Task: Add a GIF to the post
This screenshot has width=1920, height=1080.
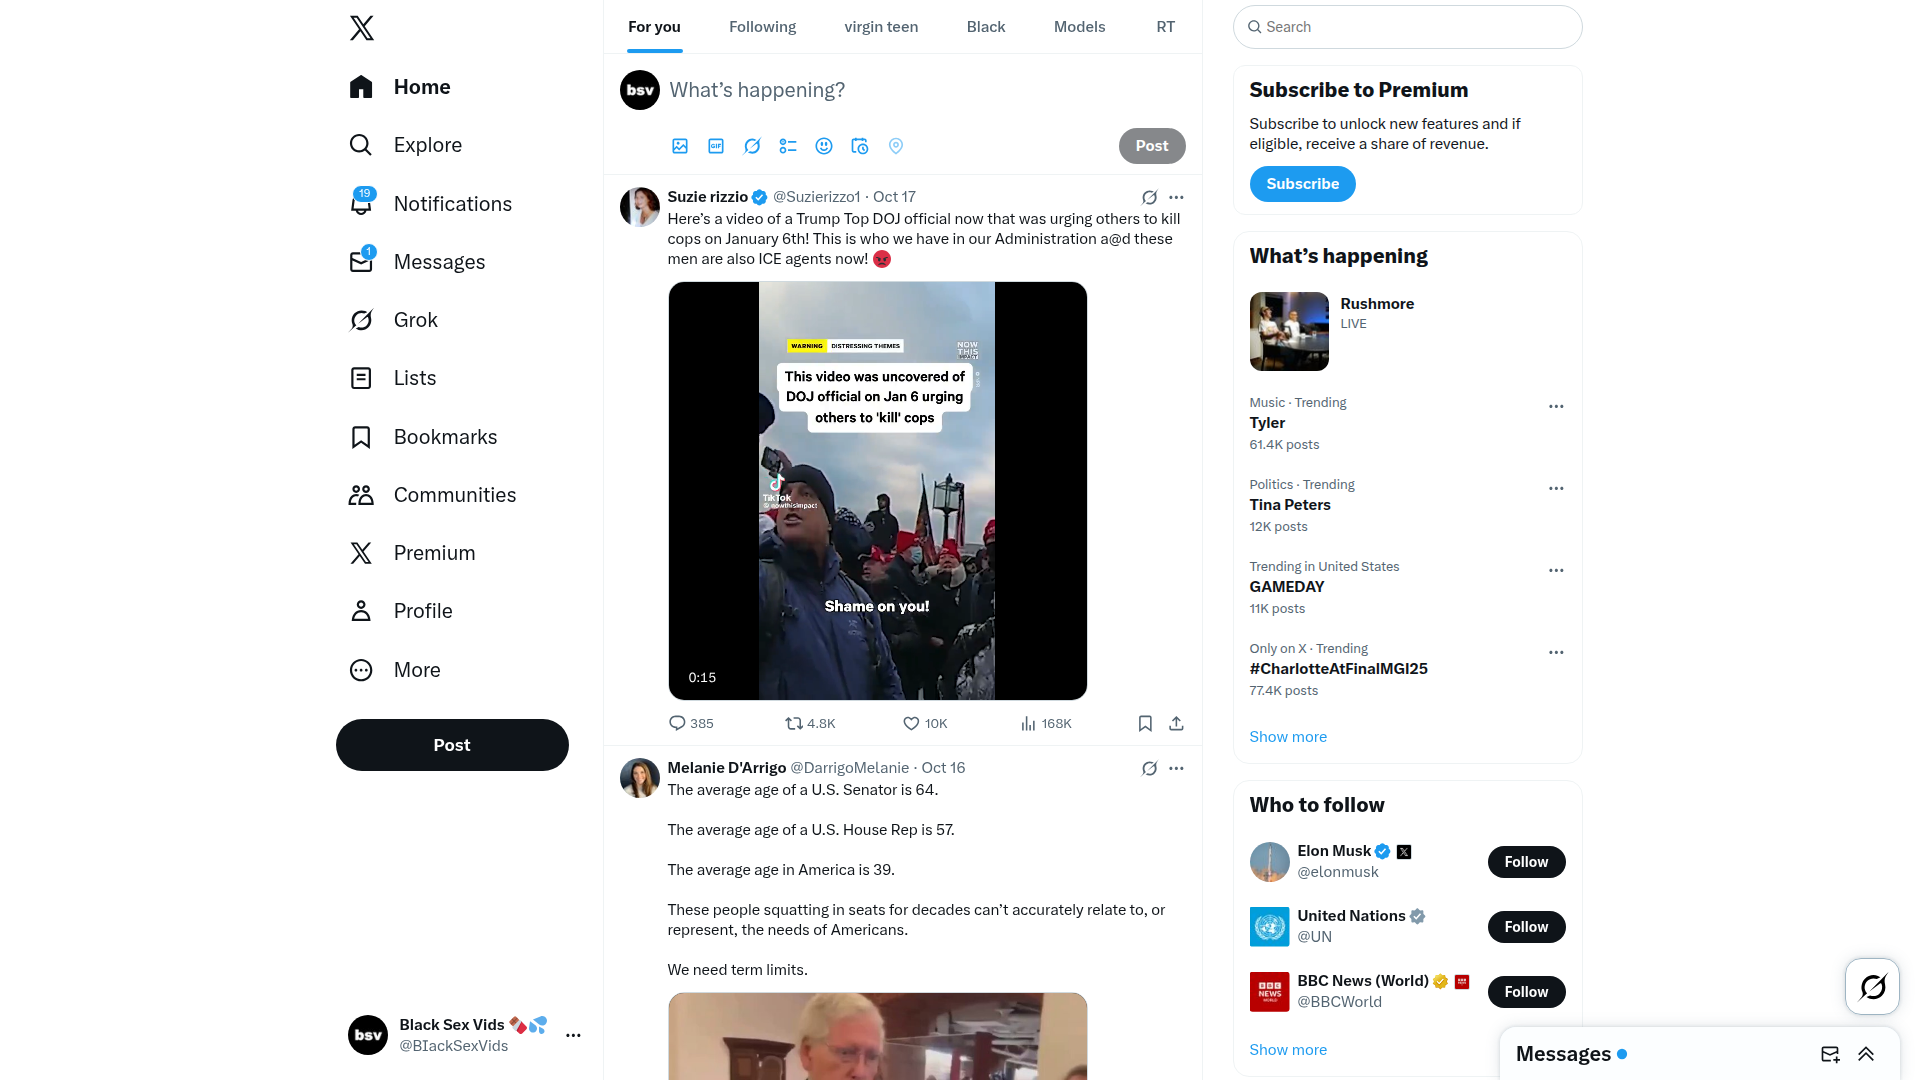Action: click(716, 146)
